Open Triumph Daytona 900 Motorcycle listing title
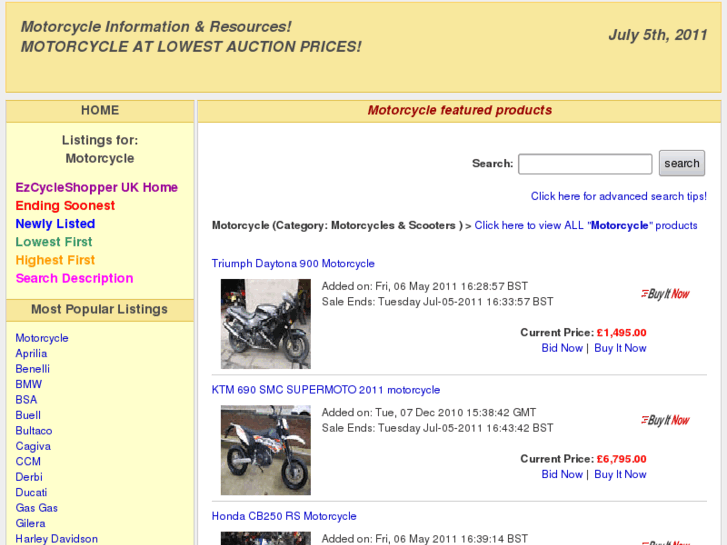727x545 pixels. pos(293,263)
